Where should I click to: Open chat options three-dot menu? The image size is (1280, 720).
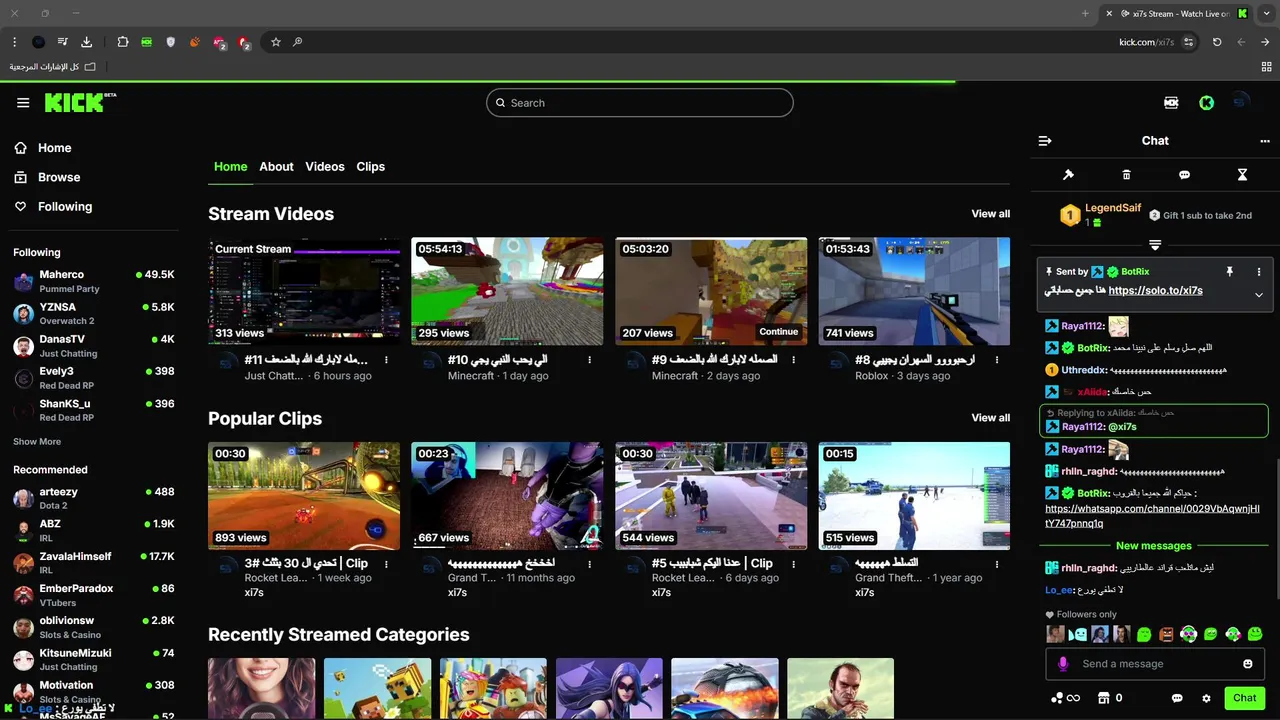point(1265,141)
